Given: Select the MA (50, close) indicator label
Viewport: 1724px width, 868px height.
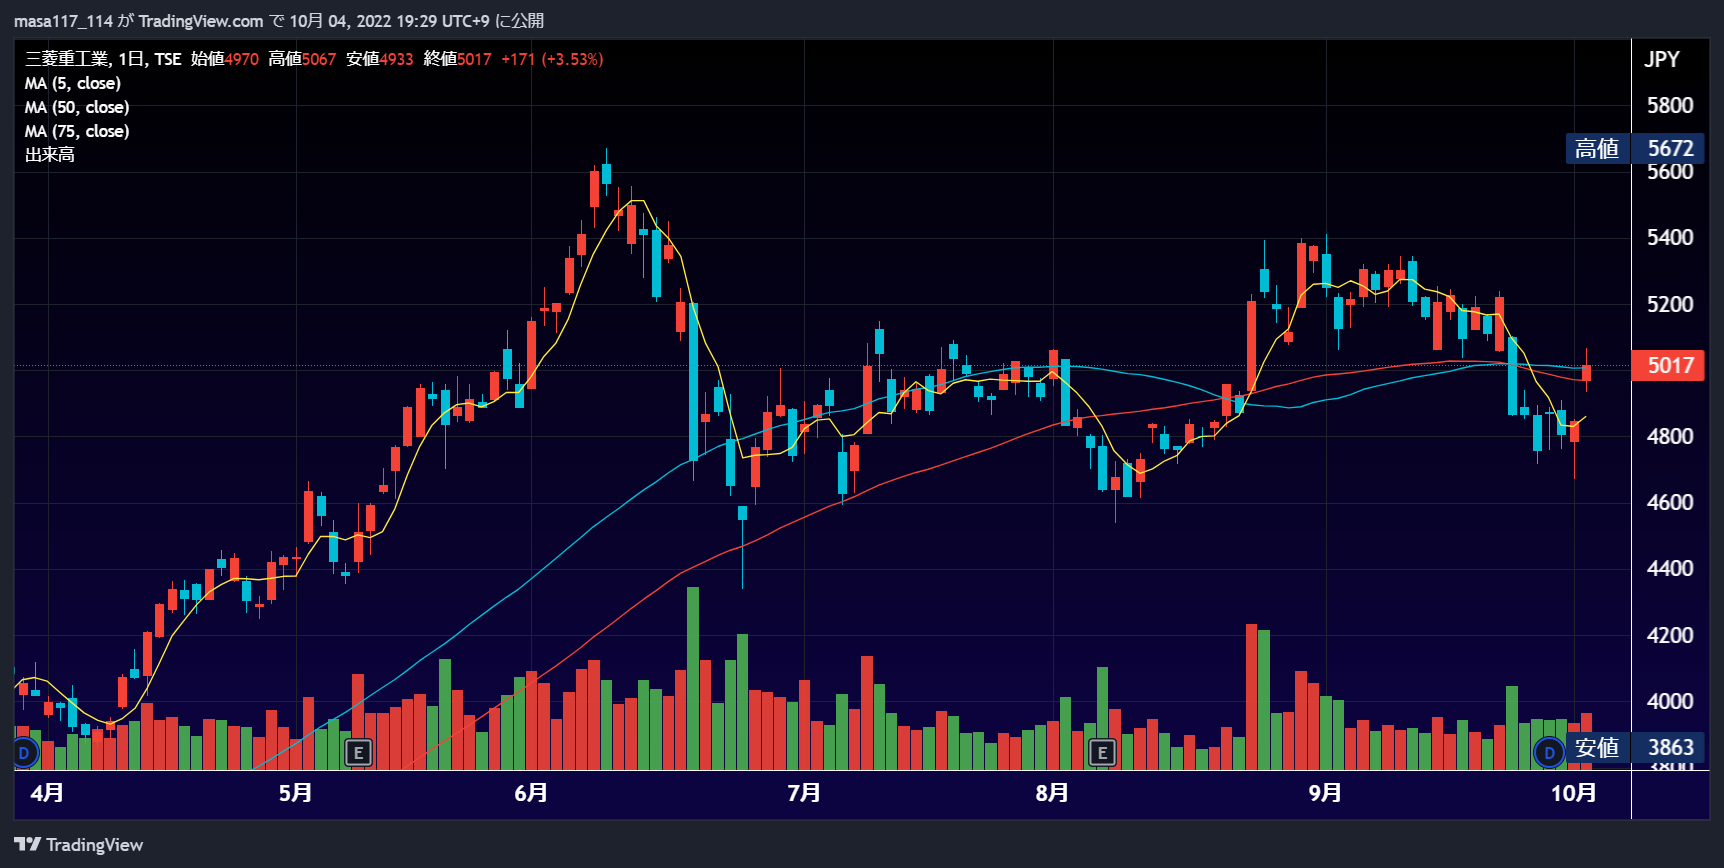Looking at the screenshot, I should coord(77,107).
